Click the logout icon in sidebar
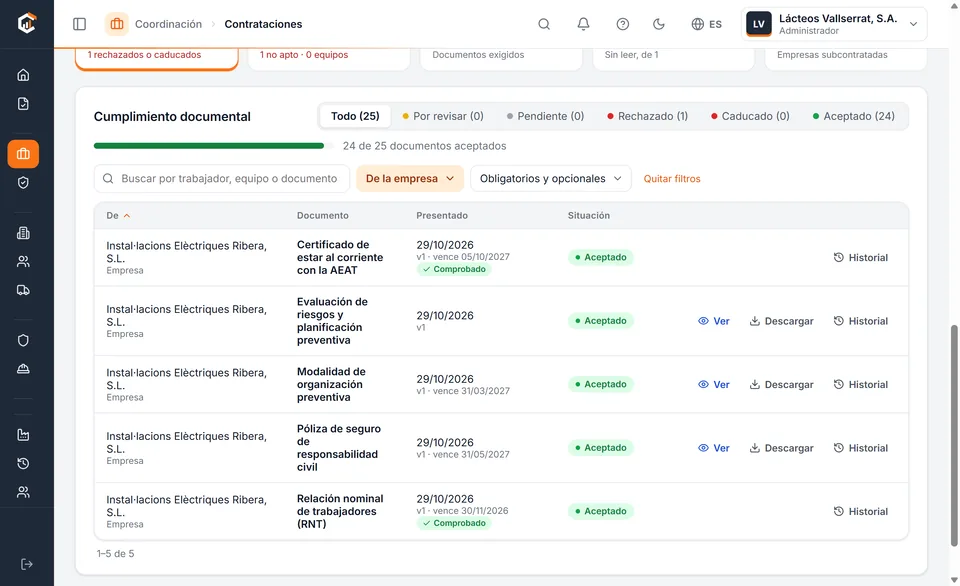The image size is (960, 586). coord(26,565)
